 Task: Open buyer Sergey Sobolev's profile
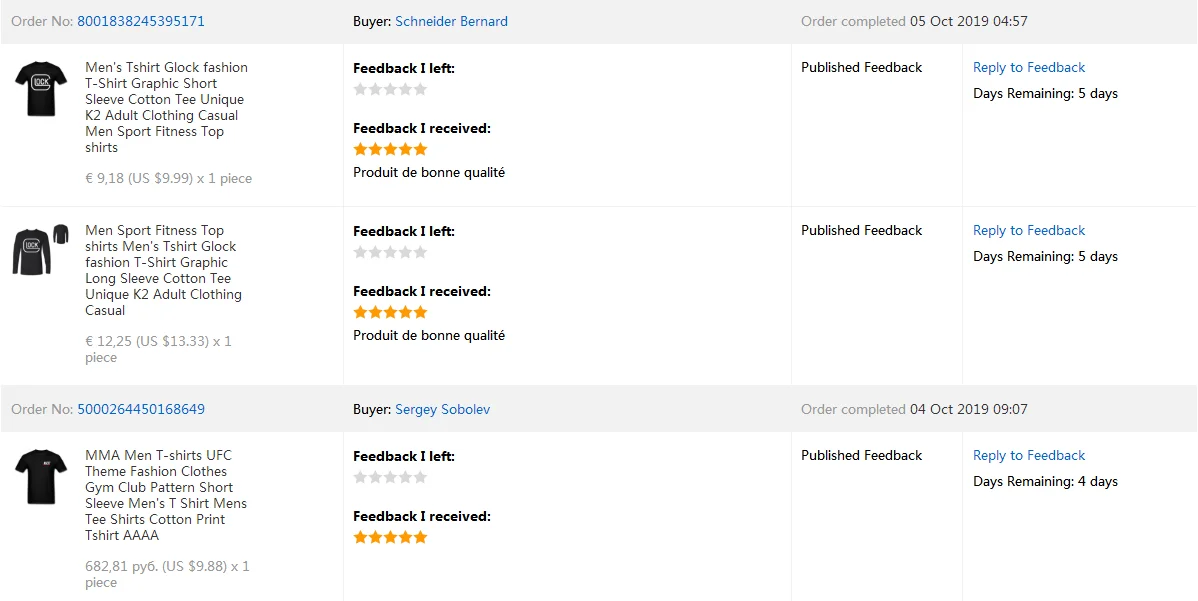click(442, 409)
